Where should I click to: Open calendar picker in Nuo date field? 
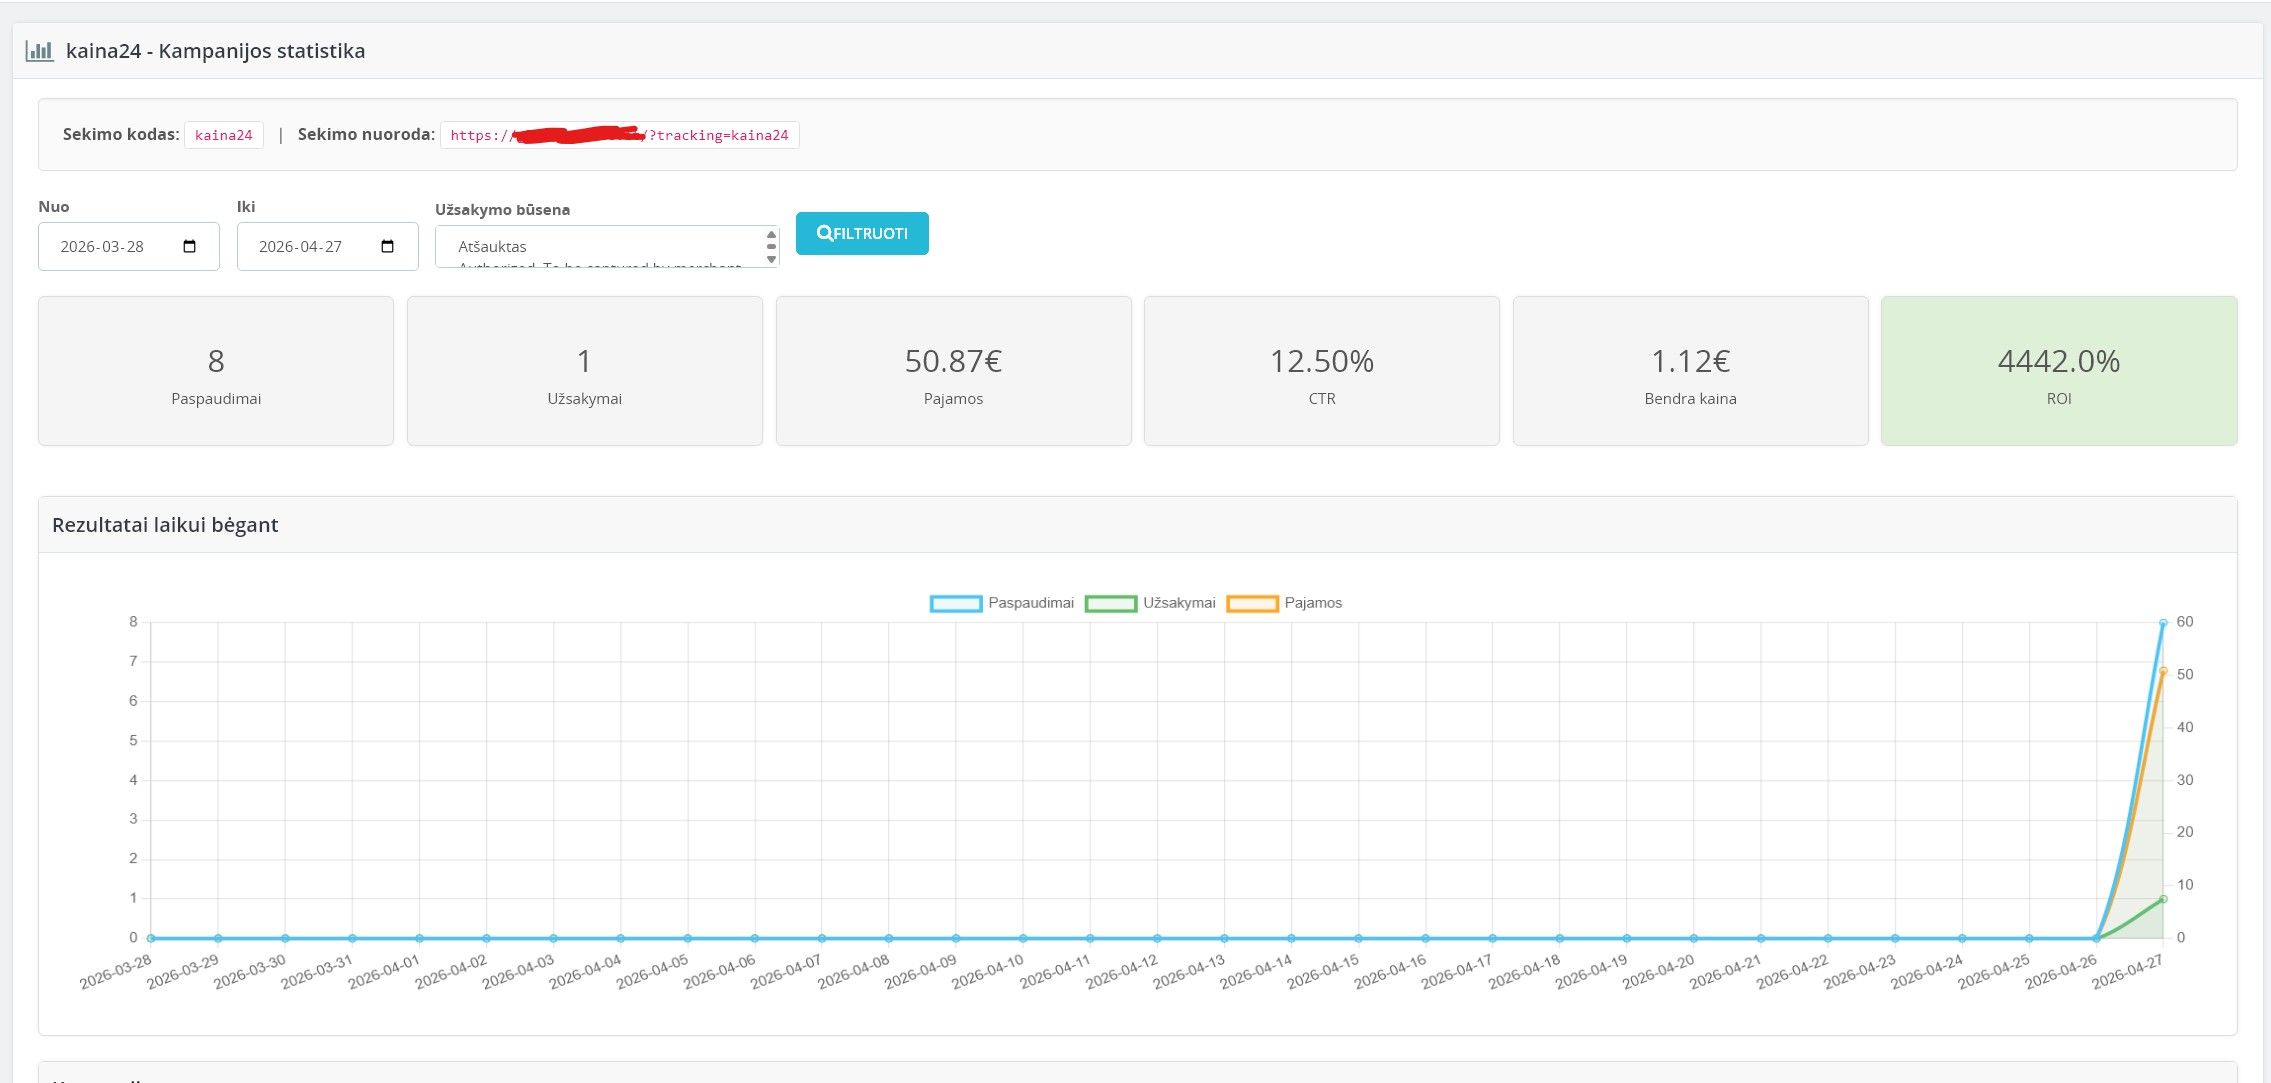tap(190, 247)
